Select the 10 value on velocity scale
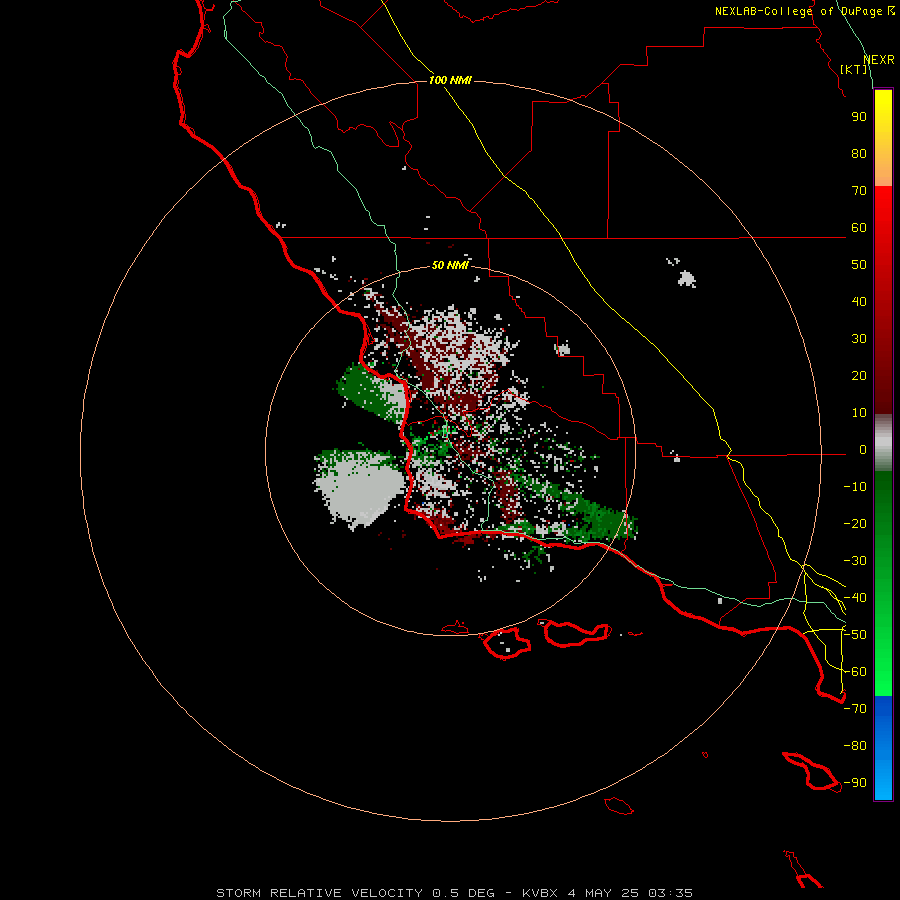The width and height of the screenshot is (900, 900). [859, 413]
